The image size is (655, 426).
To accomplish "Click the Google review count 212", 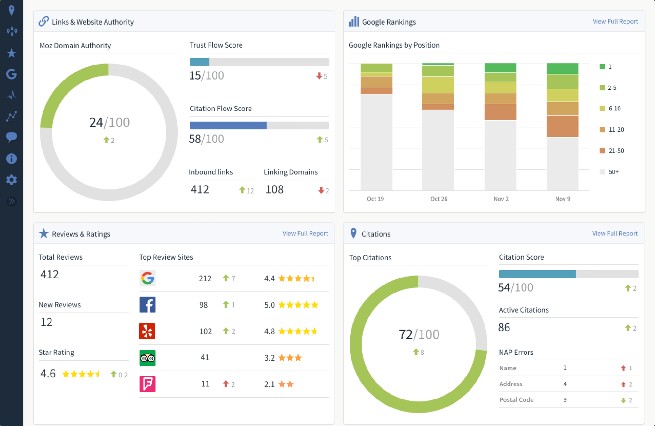I will (205, 278).
